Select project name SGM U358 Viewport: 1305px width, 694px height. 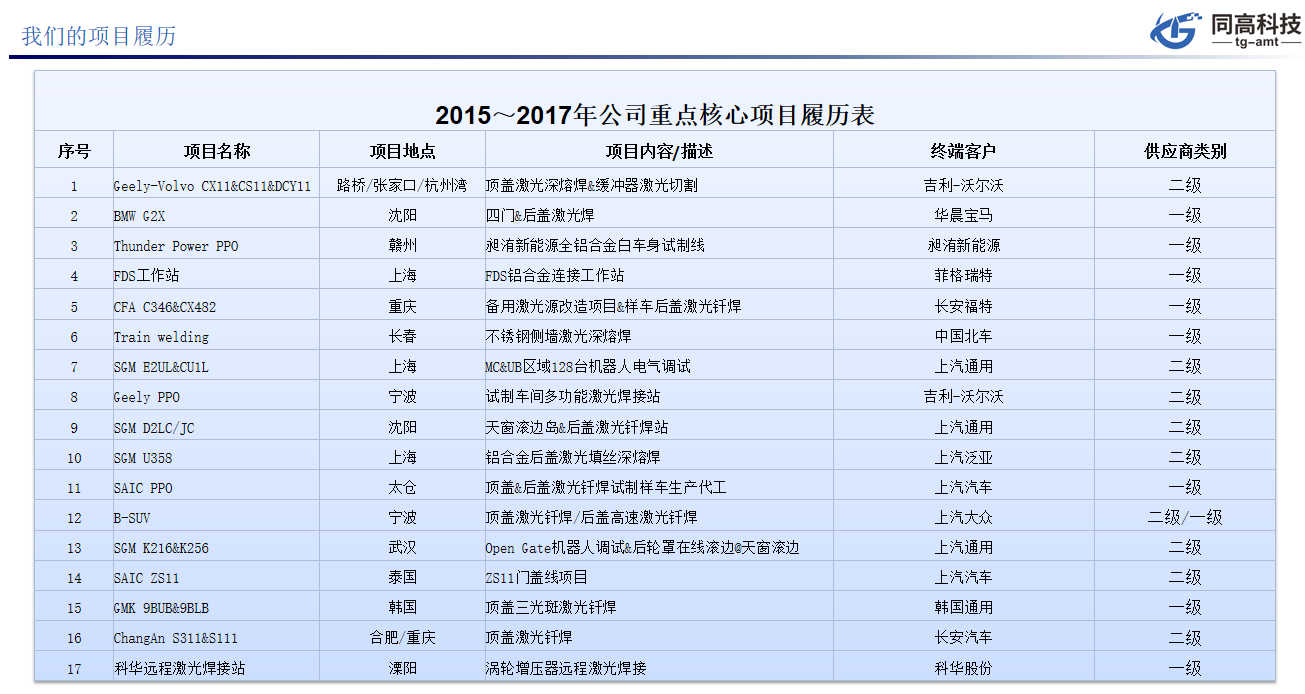coord(142,457)
